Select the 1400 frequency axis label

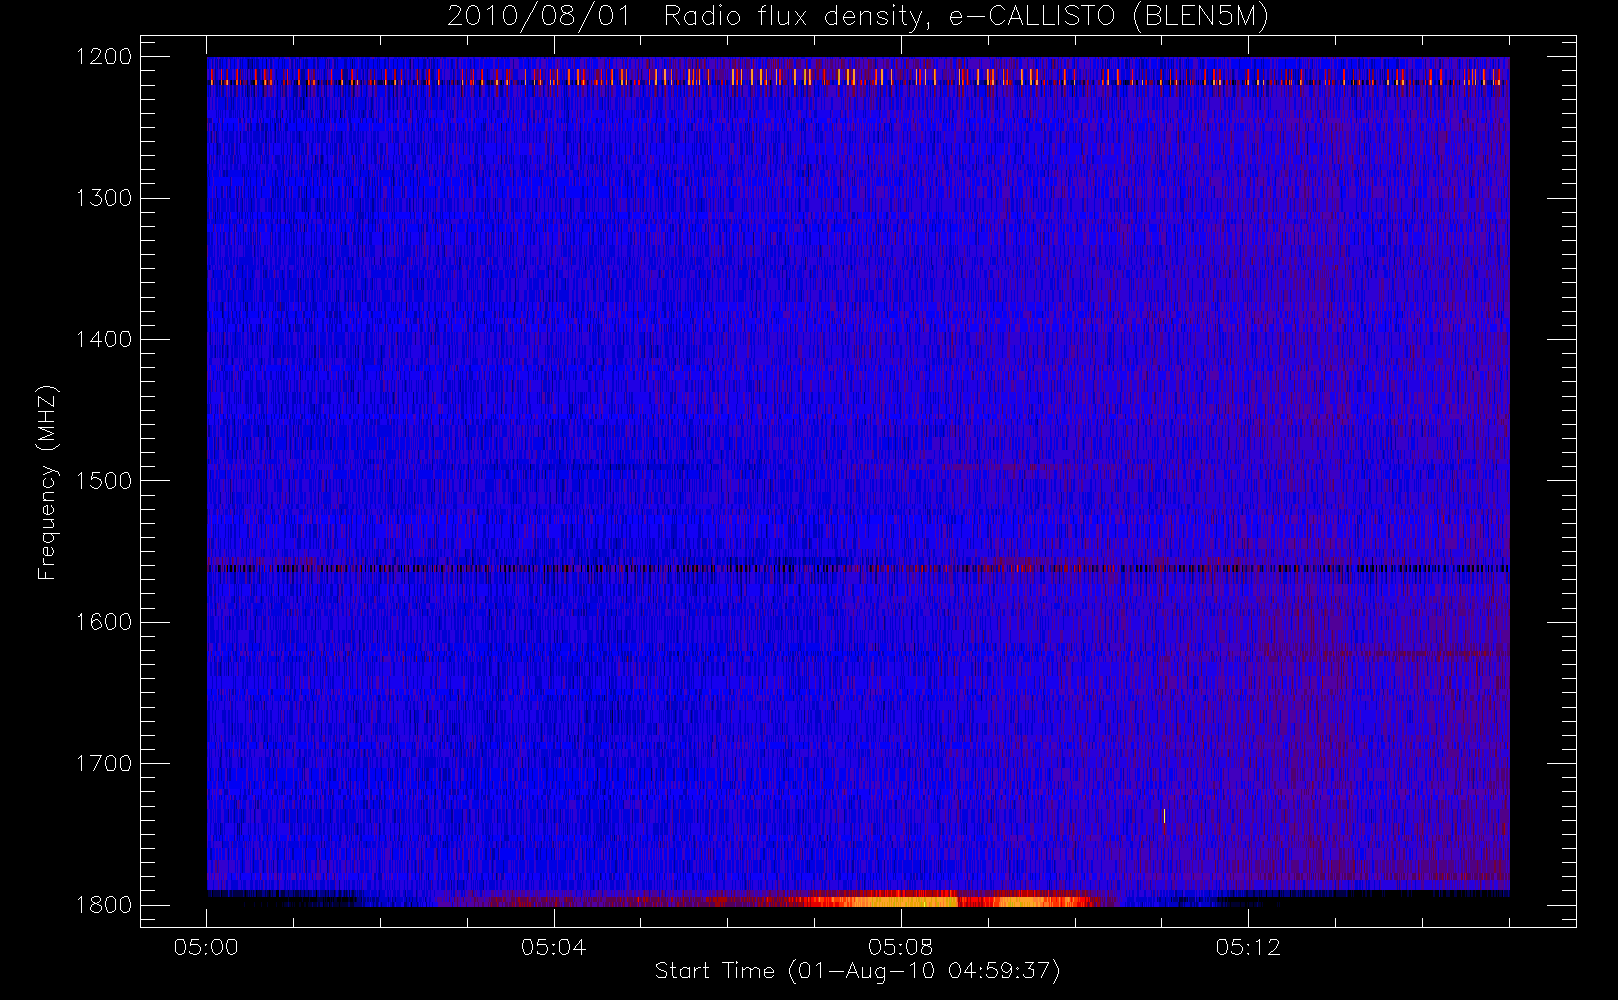104,339
